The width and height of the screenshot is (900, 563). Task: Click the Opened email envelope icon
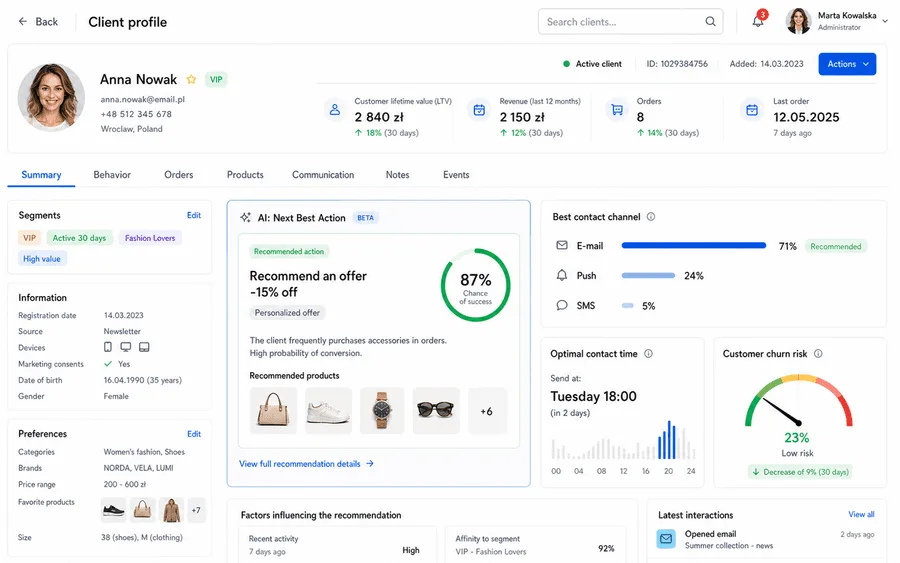coord(666,538)
